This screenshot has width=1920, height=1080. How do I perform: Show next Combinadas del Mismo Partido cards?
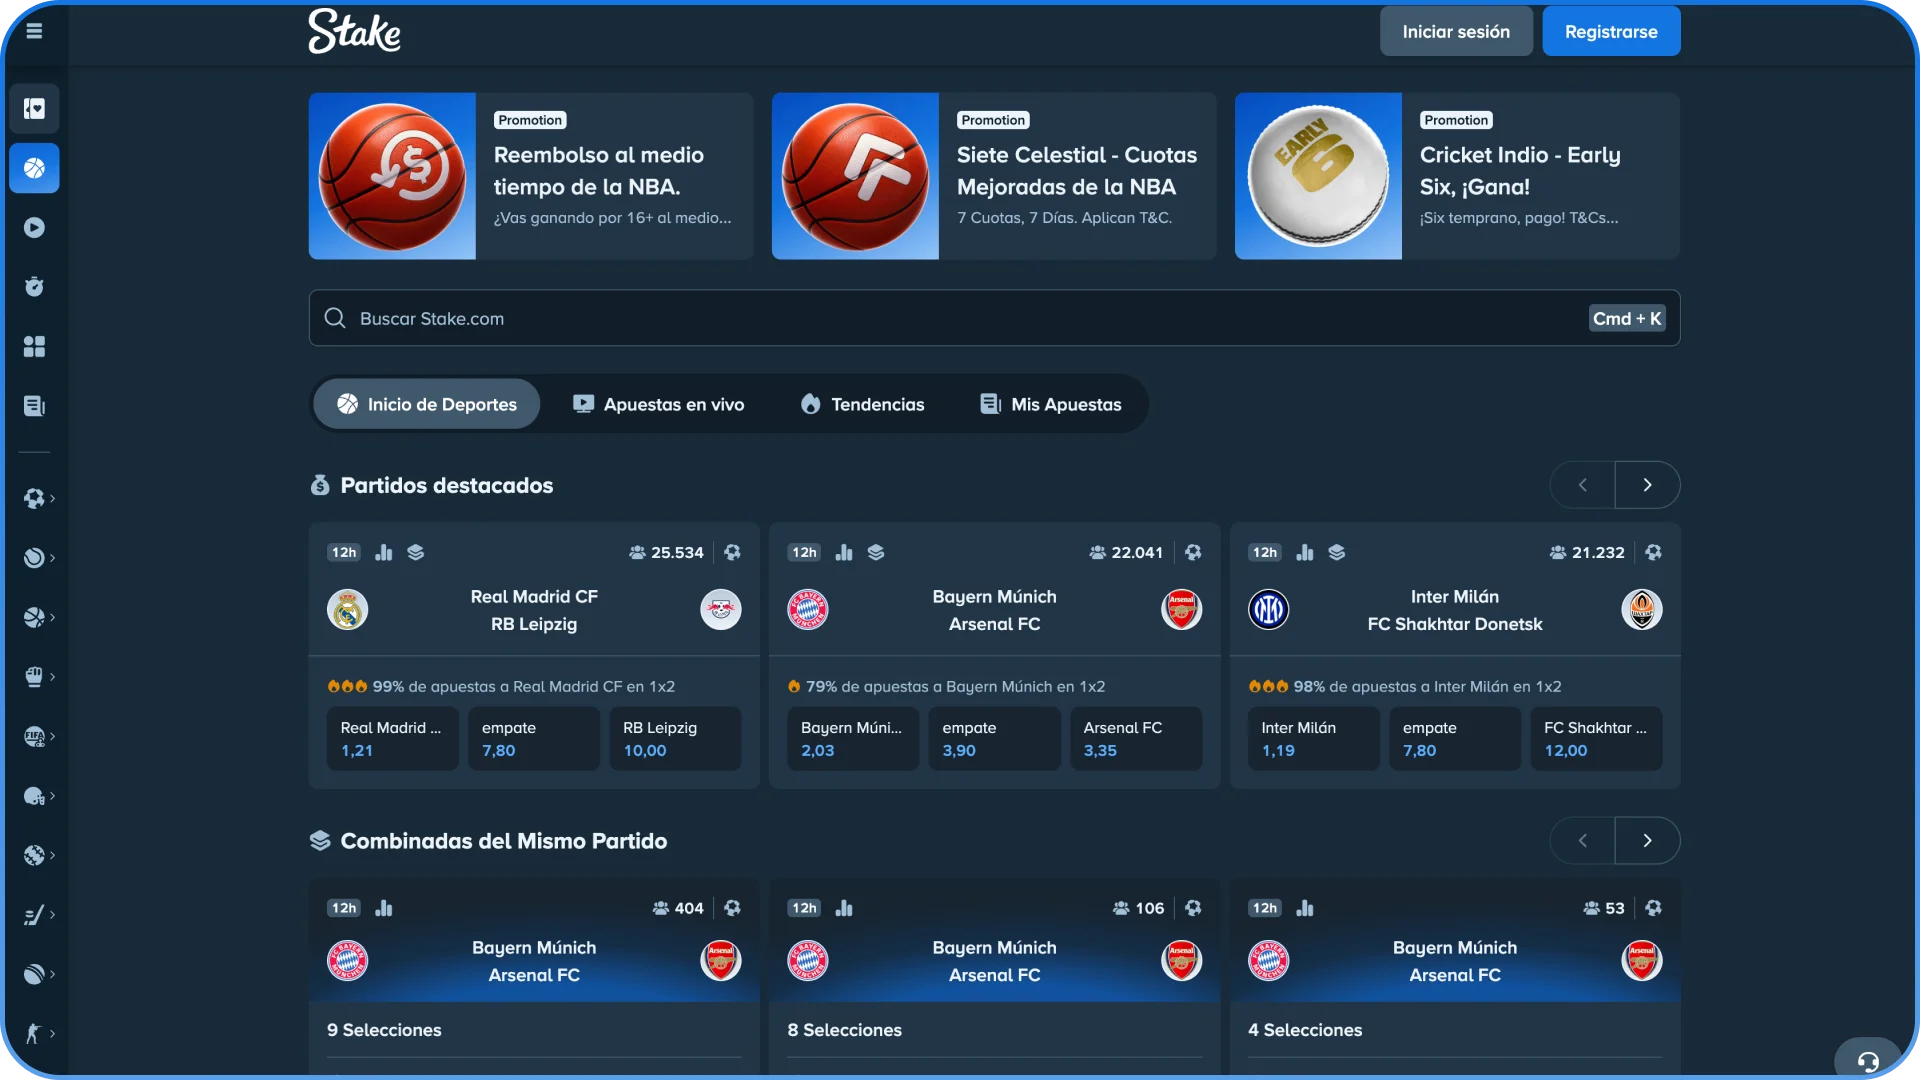point(1647,841)
